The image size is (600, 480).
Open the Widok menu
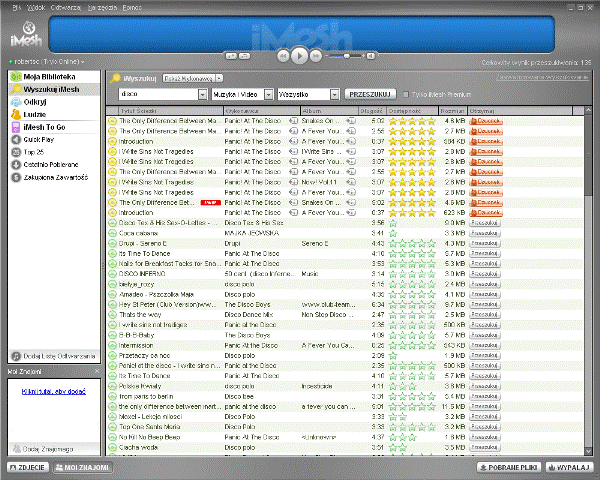36,7
